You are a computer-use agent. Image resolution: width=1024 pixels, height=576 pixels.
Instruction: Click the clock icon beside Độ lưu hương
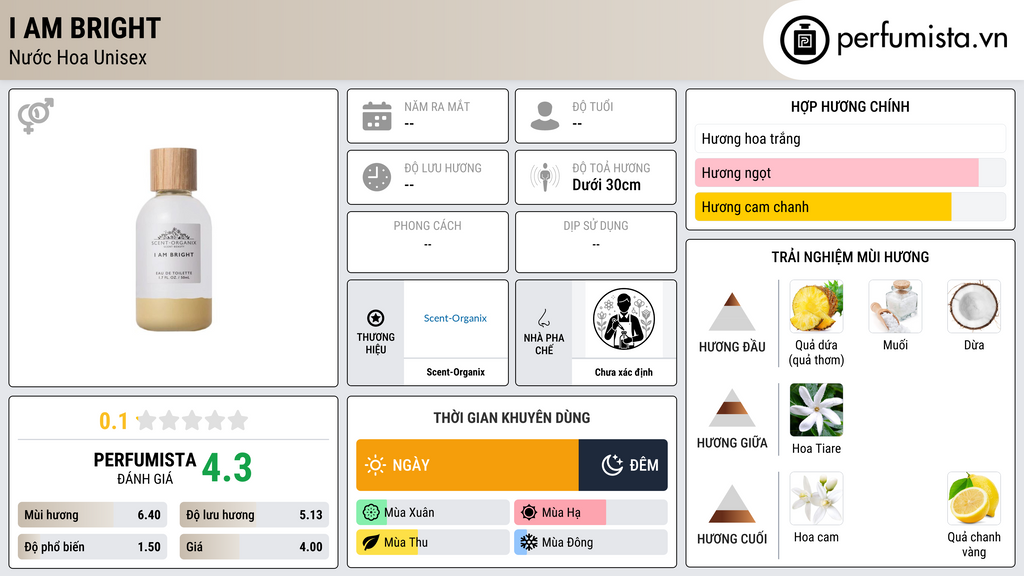click(x=377, y=177)
